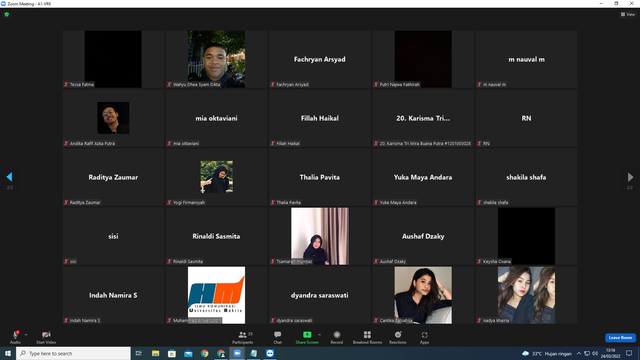
Task: Select the Fillah Haikal tile
Action: (x=320, y=118)
